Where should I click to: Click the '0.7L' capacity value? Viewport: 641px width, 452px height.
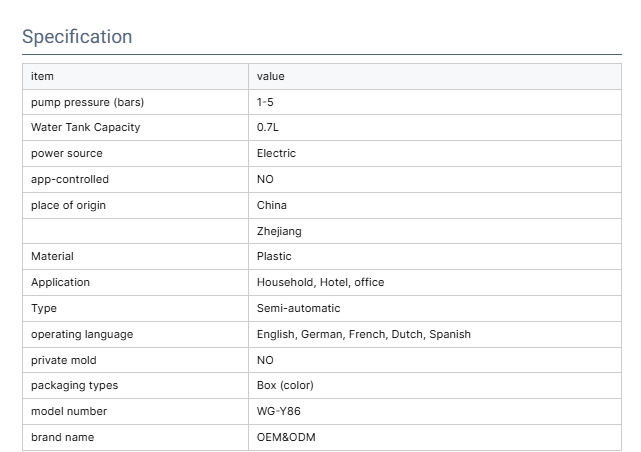pos(268,127)
